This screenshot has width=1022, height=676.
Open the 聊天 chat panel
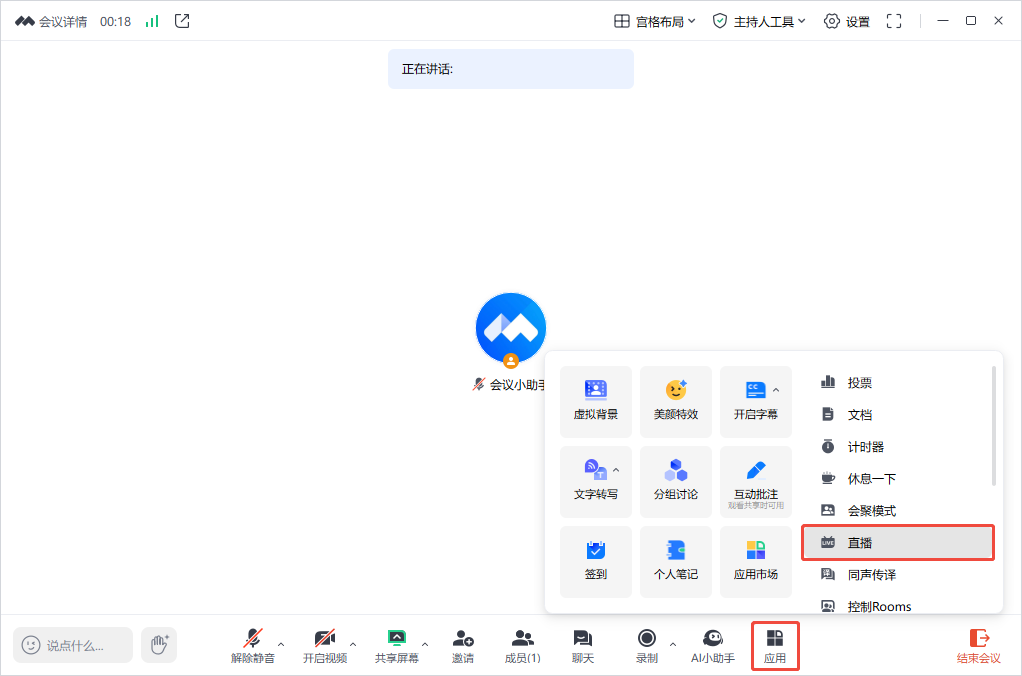pos(583,646)
